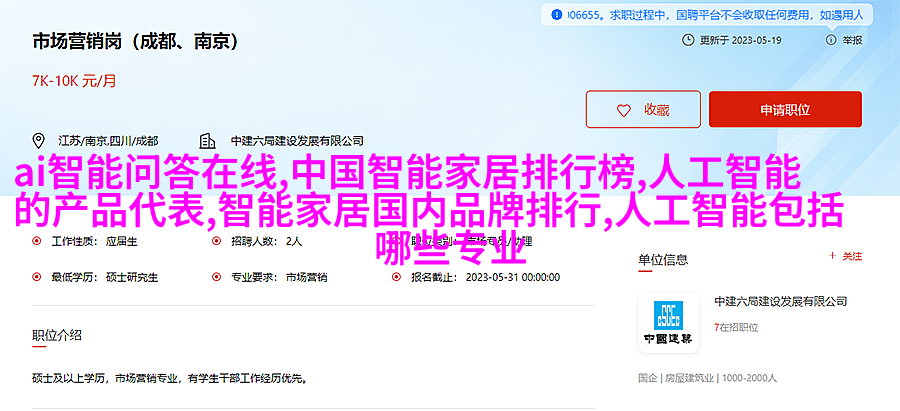The width and height of the screenshot is (900, 411).
Task: Click the company name under job title
Action: [297, 141]
